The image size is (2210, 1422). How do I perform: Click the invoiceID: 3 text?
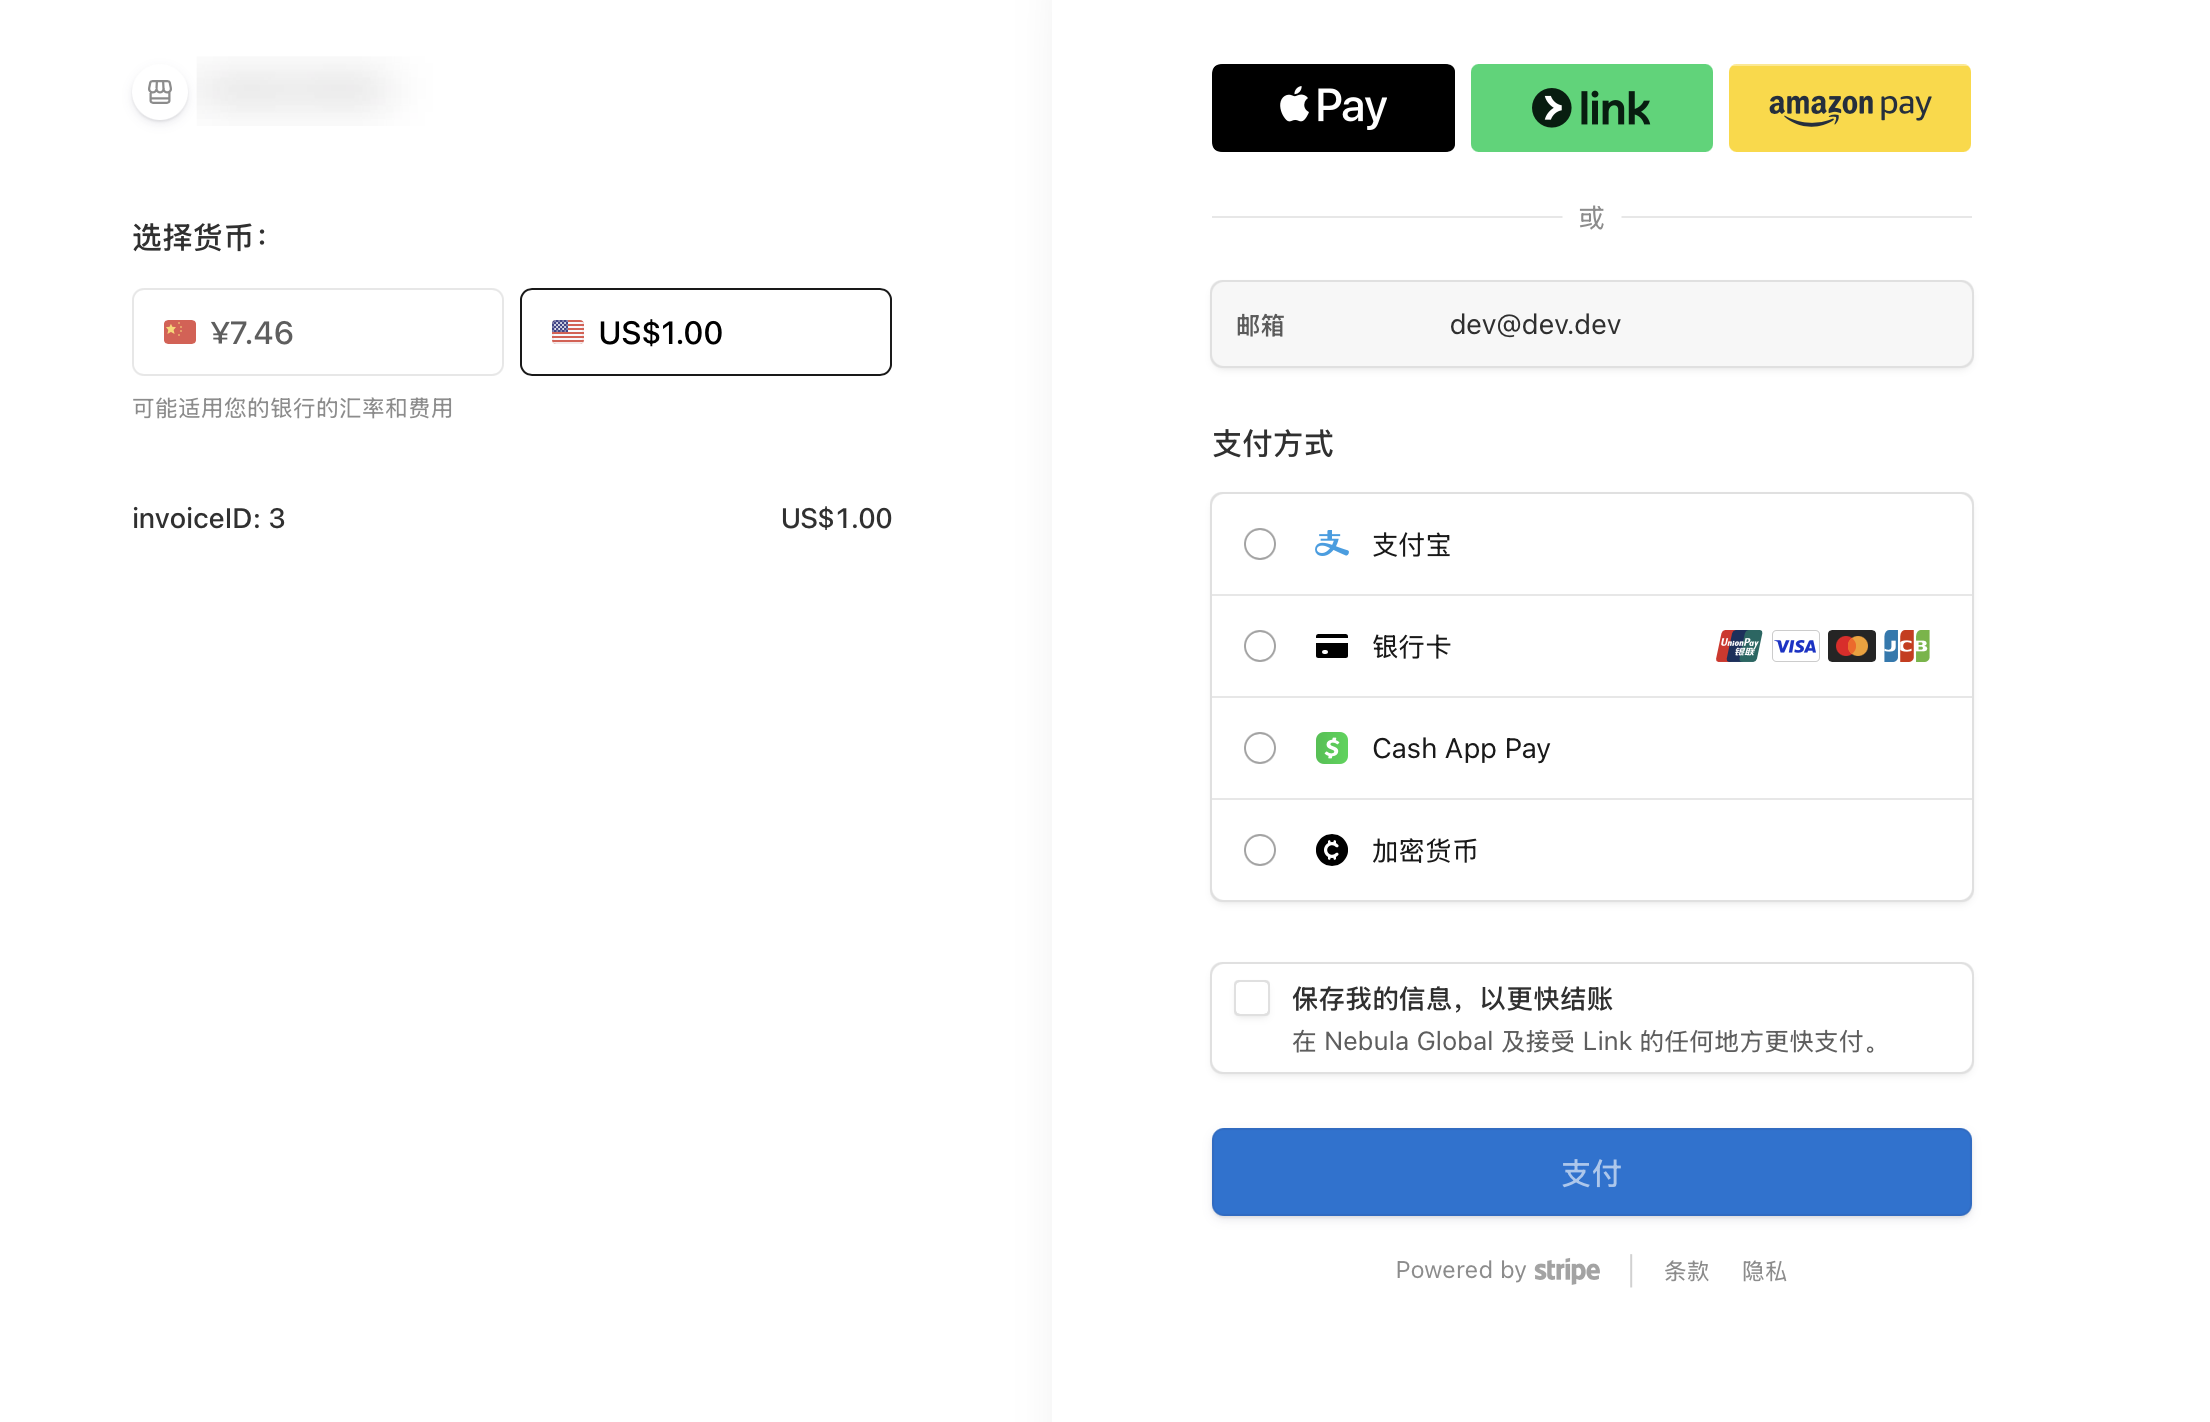coord(209,518)
